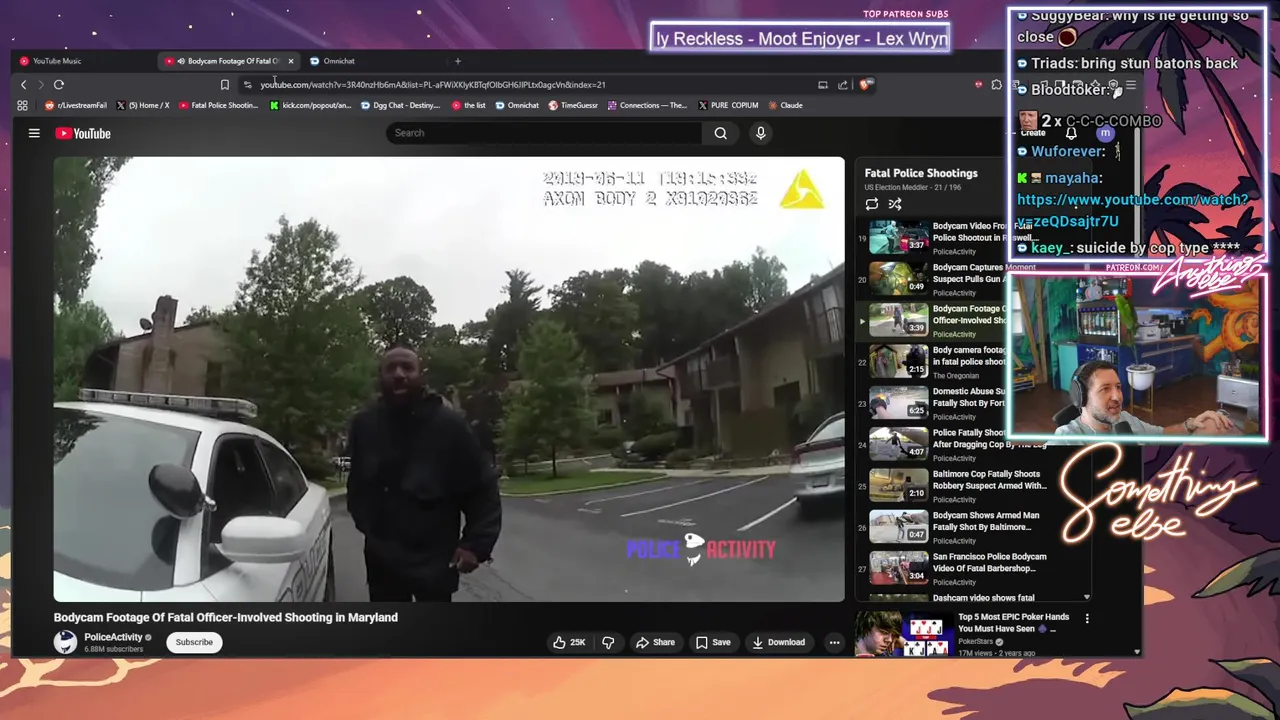This screenshot has height=720, width=1280.
Task: Subscribe to PoliceActivity channel
Action: pyautogui.click(x=194, y=642)
